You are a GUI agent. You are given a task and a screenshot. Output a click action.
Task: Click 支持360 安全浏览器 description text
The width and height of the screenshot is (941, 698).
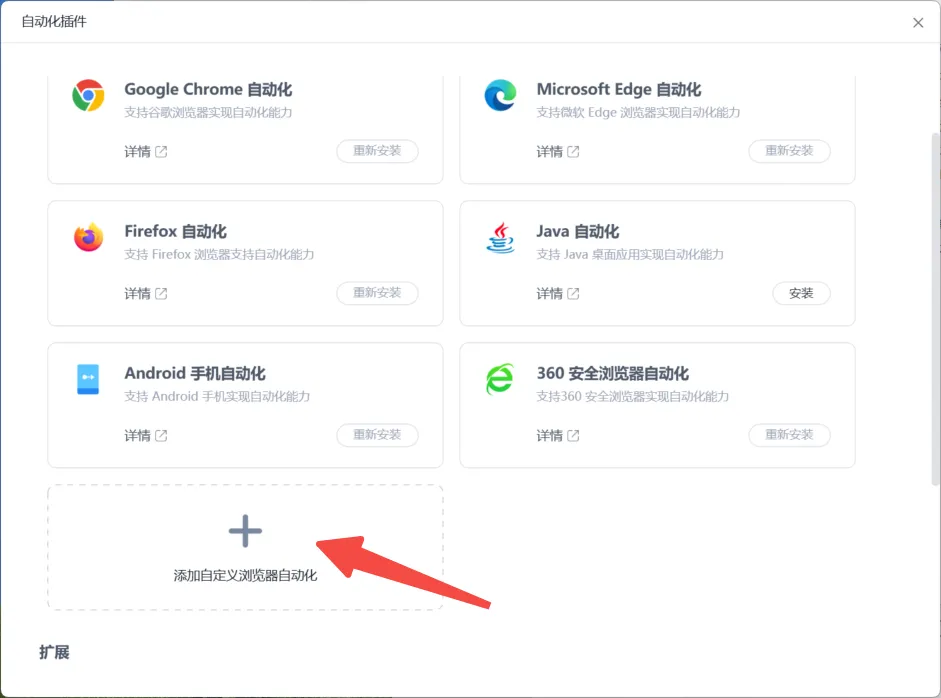[633, 397]
